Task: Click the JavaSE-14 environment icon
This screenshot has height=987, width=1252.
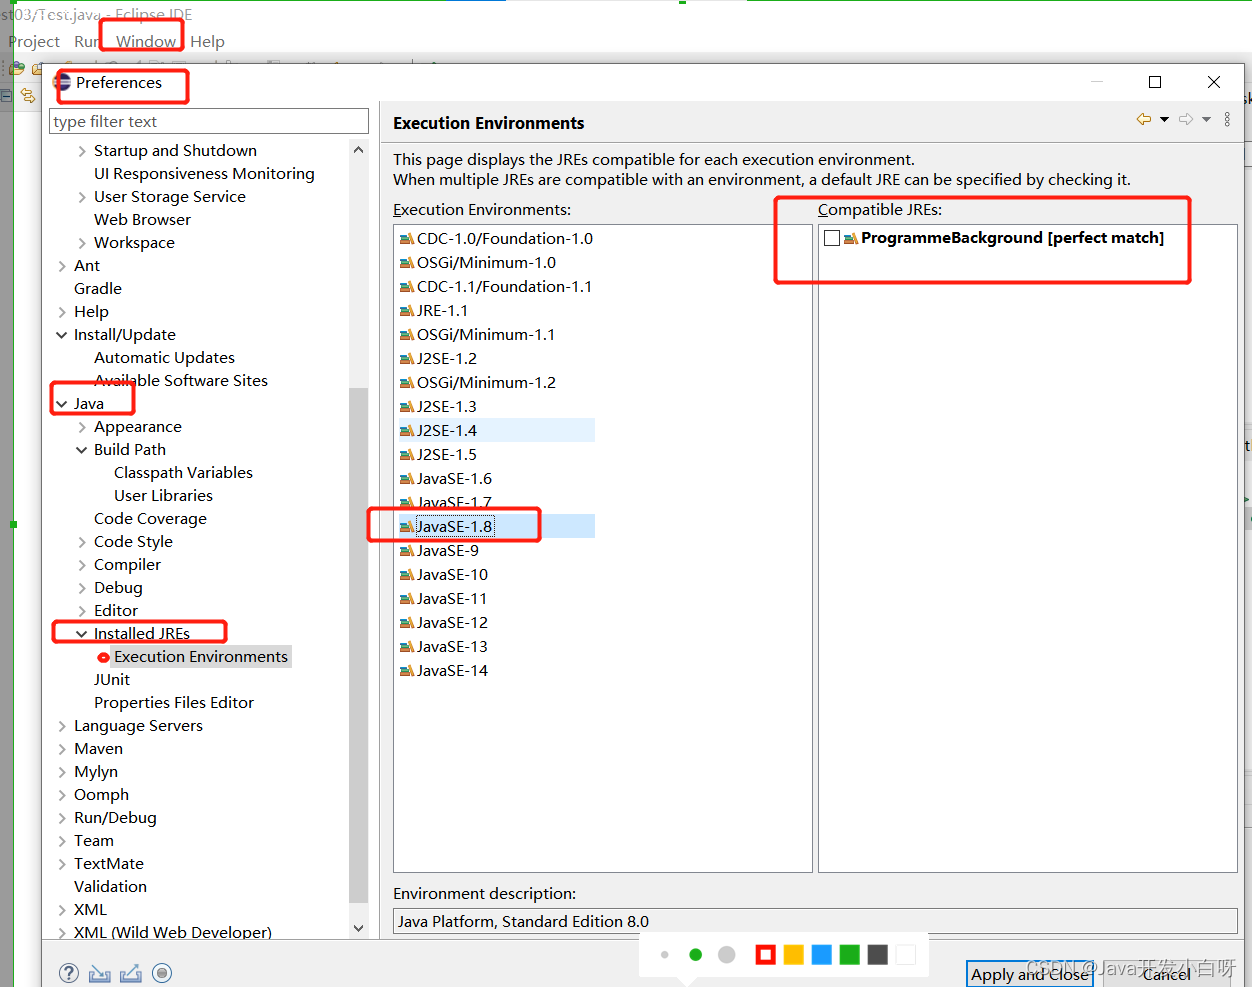Action: point(407,671)
